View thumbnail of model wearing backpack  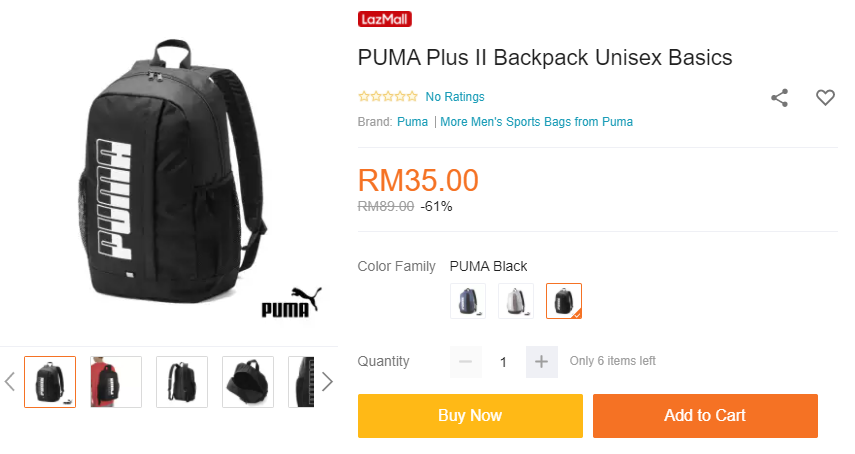pos(116,382)
